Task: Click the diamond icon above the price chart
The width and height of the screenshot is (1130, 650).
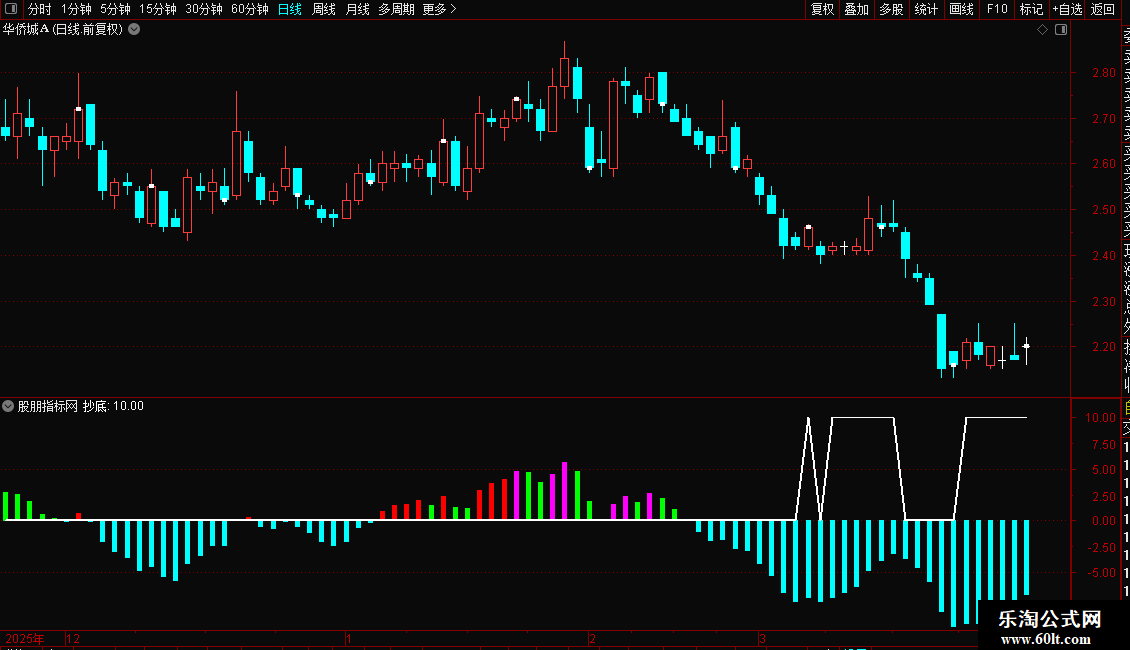Action: (x=1042, y=30)
